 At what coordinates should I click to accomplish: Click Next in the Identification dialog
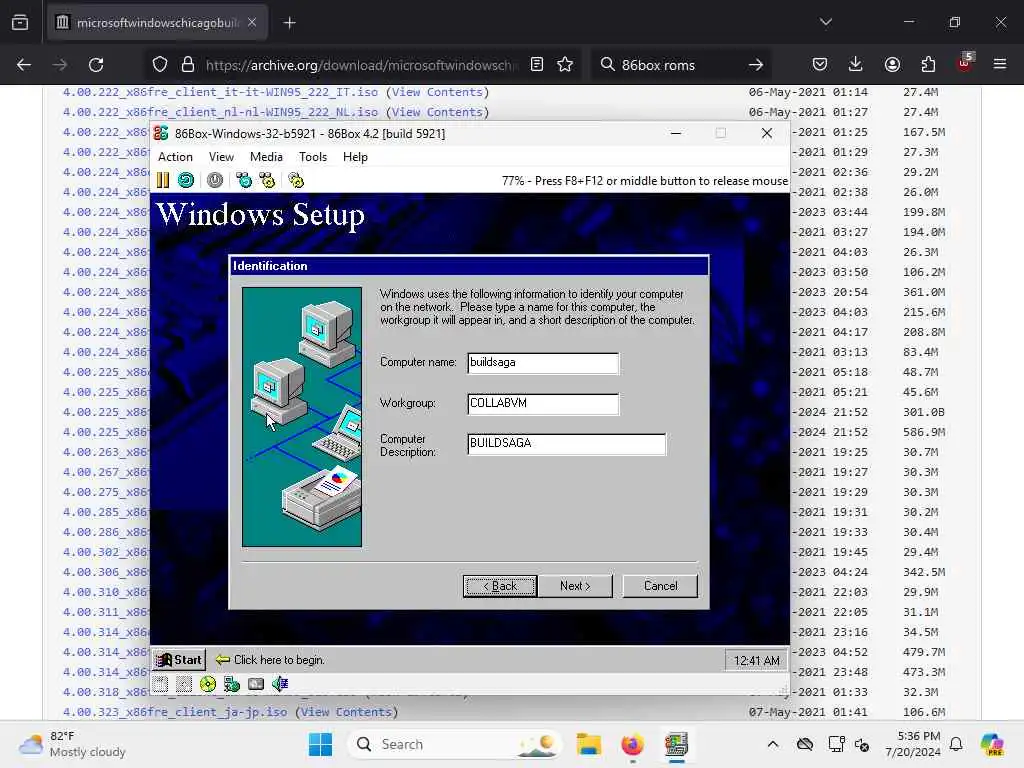tap(575, 586)
